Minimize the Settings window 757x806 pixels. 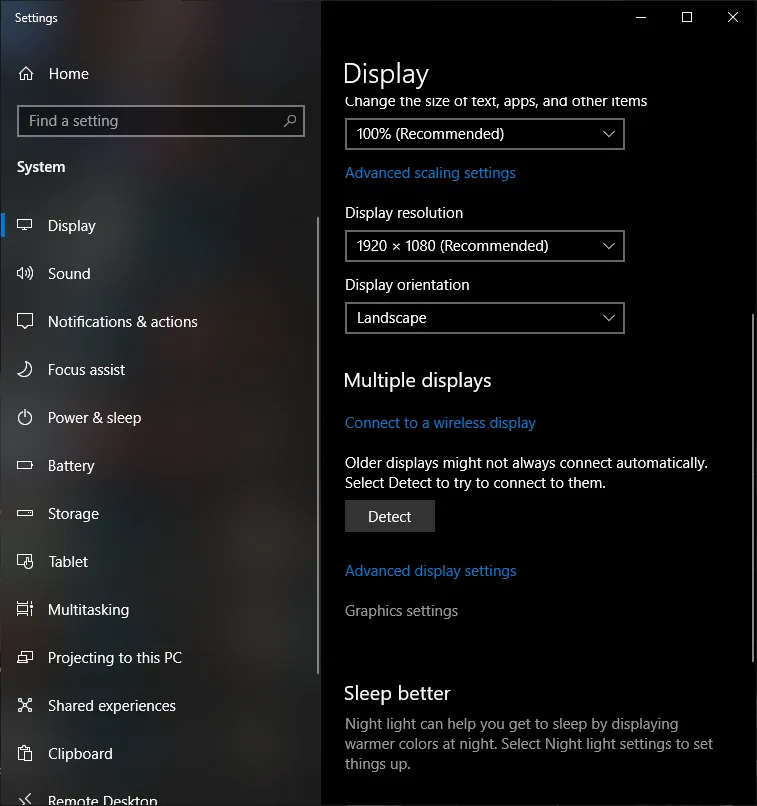(641, 17)
